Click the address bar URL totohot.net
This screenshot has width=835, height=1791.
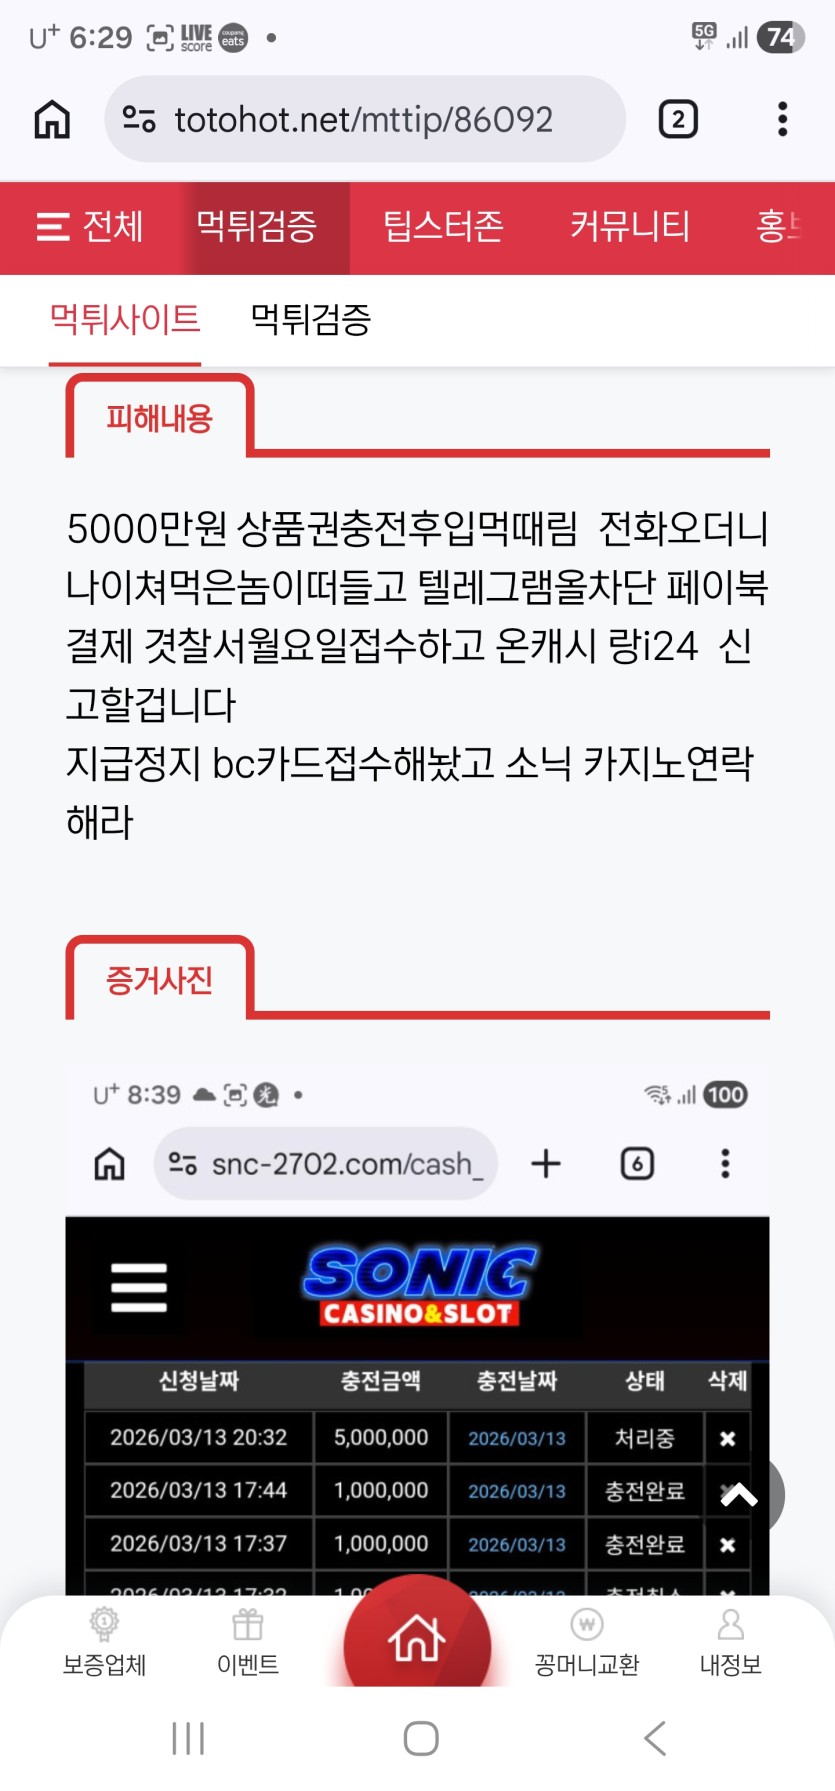364,120
